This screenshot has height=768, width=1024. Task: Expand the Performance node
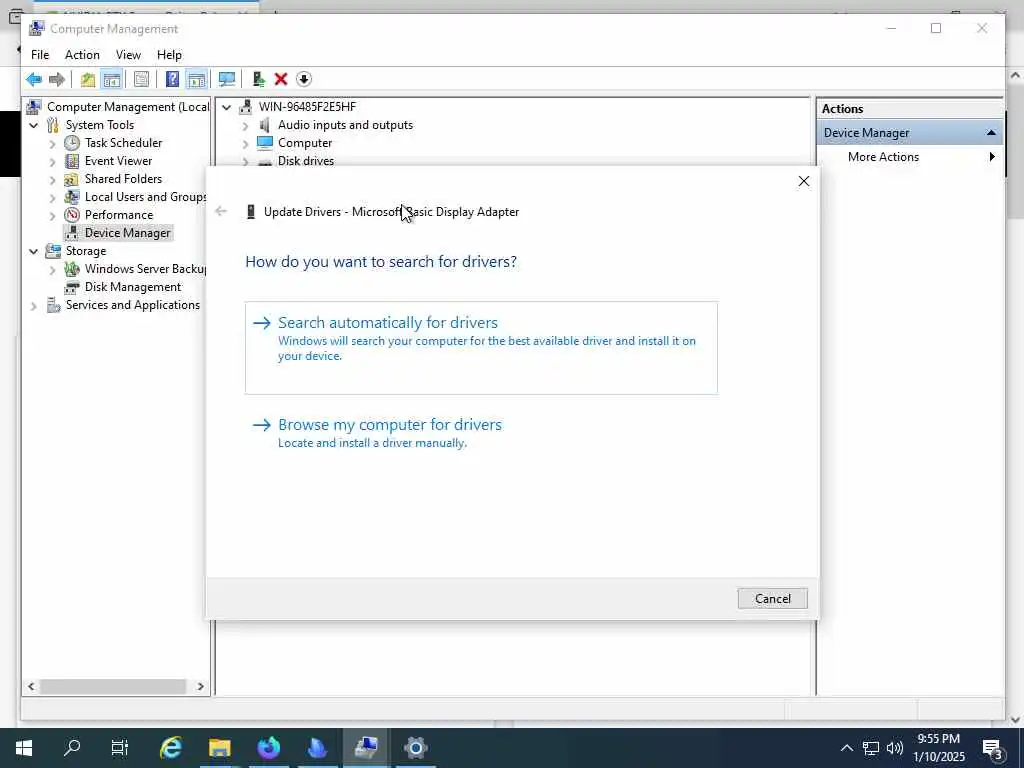(x=52, y=215)
